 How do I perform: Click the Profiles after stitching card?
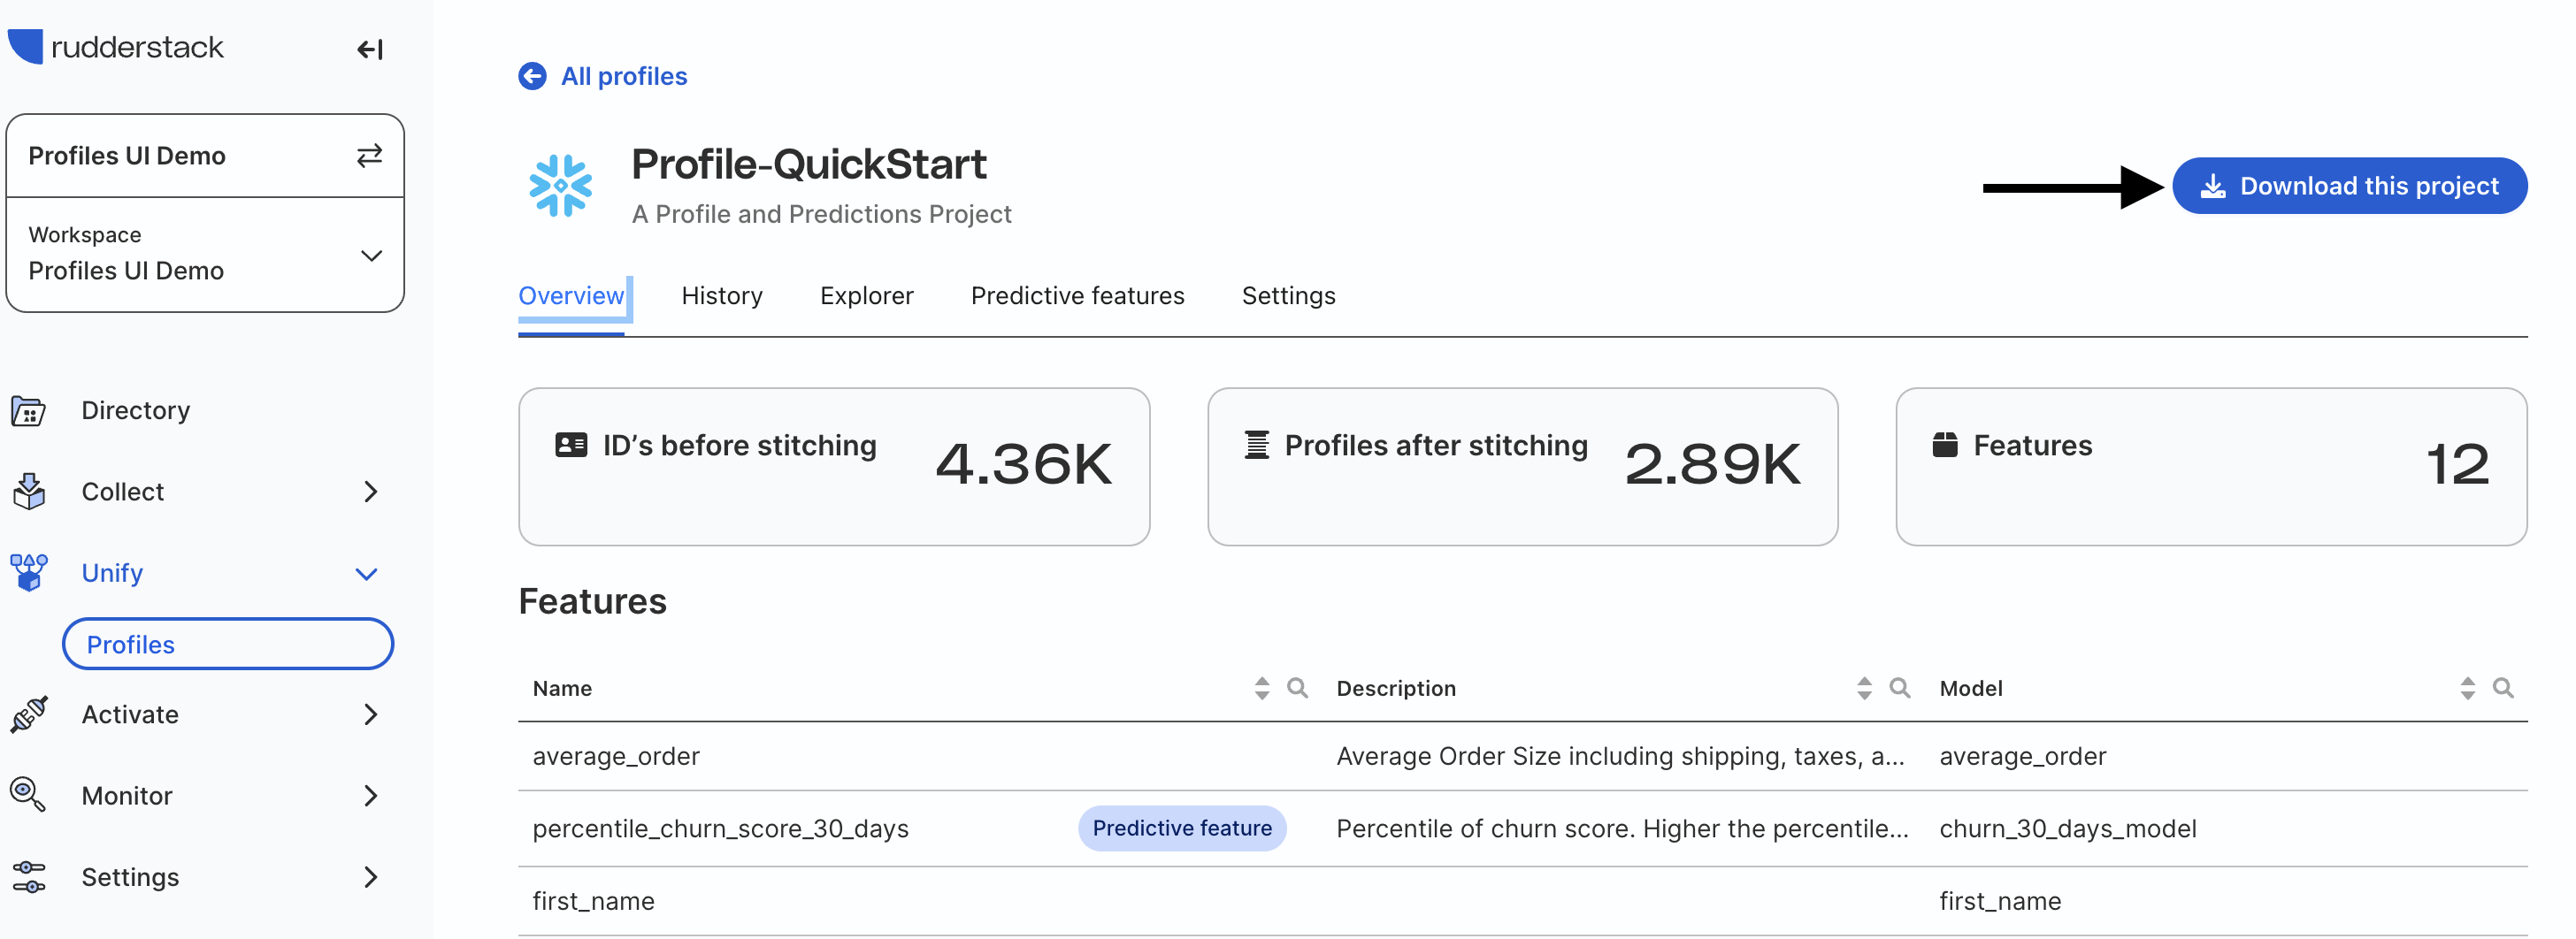(1522, 466)
